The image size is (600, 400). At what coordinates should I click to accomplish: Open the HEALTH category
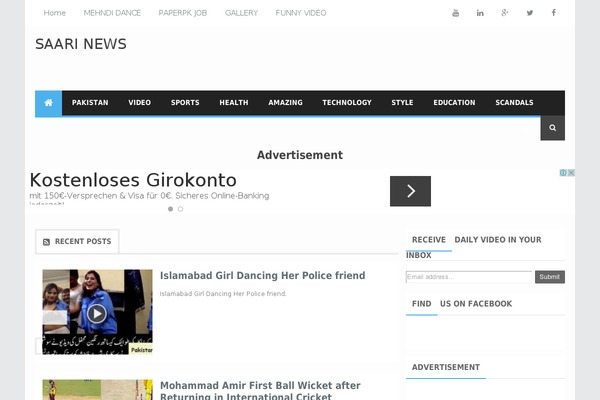click(x=234, y=103)
